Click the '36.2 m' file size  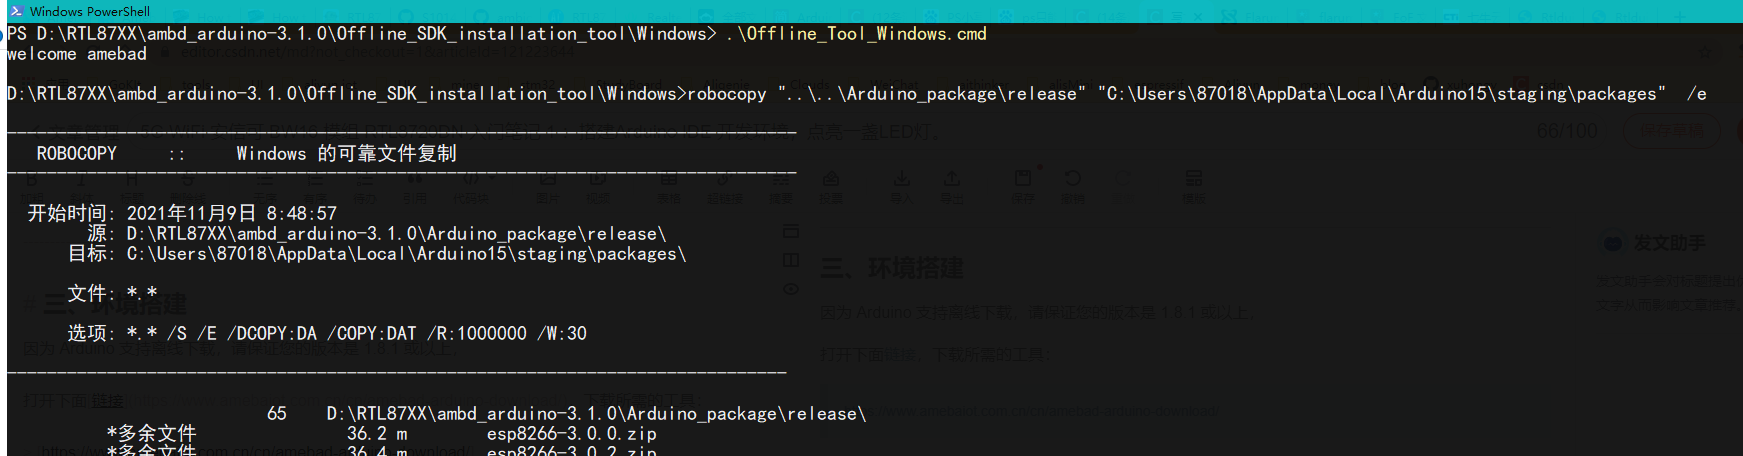tap(377, 434)
